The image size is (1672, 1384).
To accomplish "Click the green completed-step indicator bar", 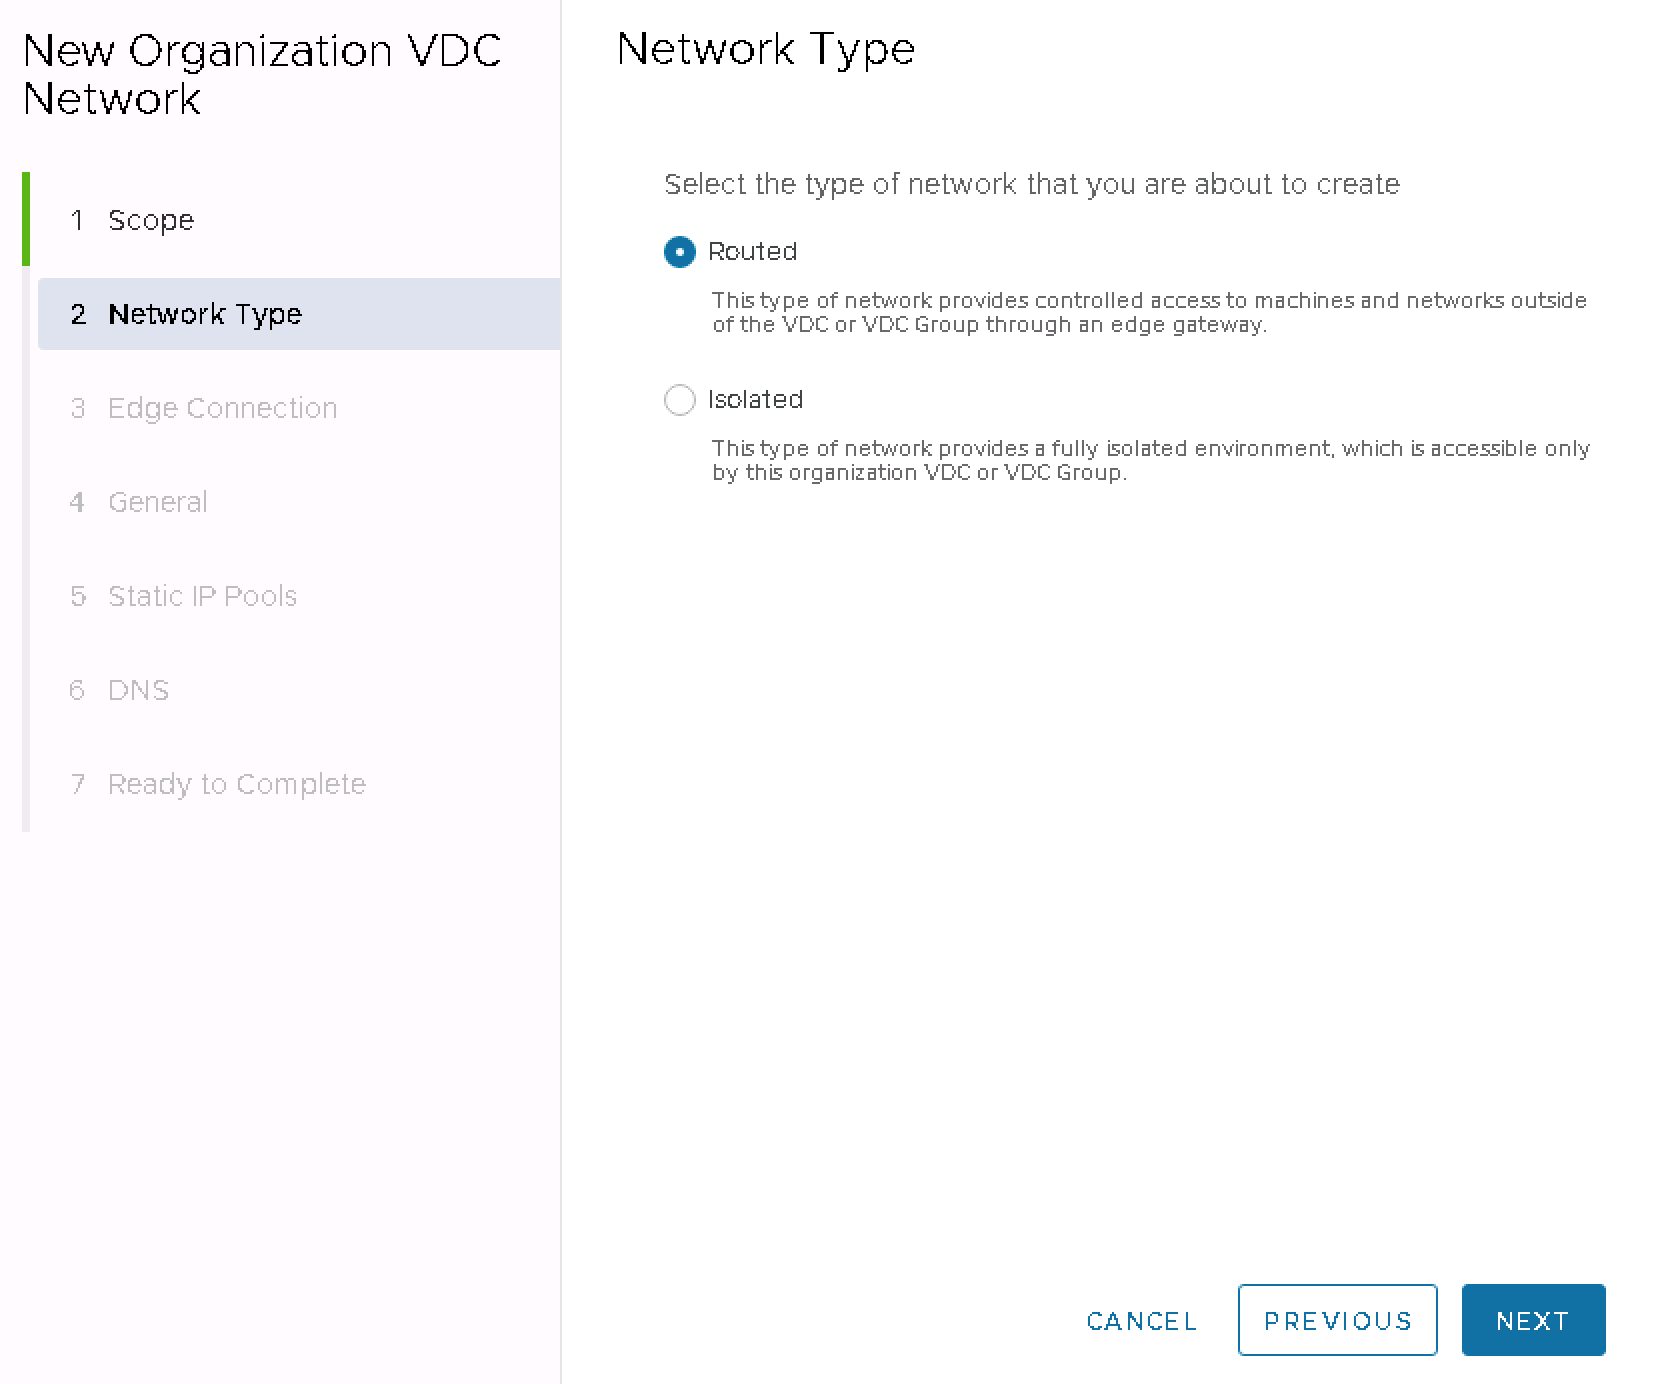I will click(26, 219).
